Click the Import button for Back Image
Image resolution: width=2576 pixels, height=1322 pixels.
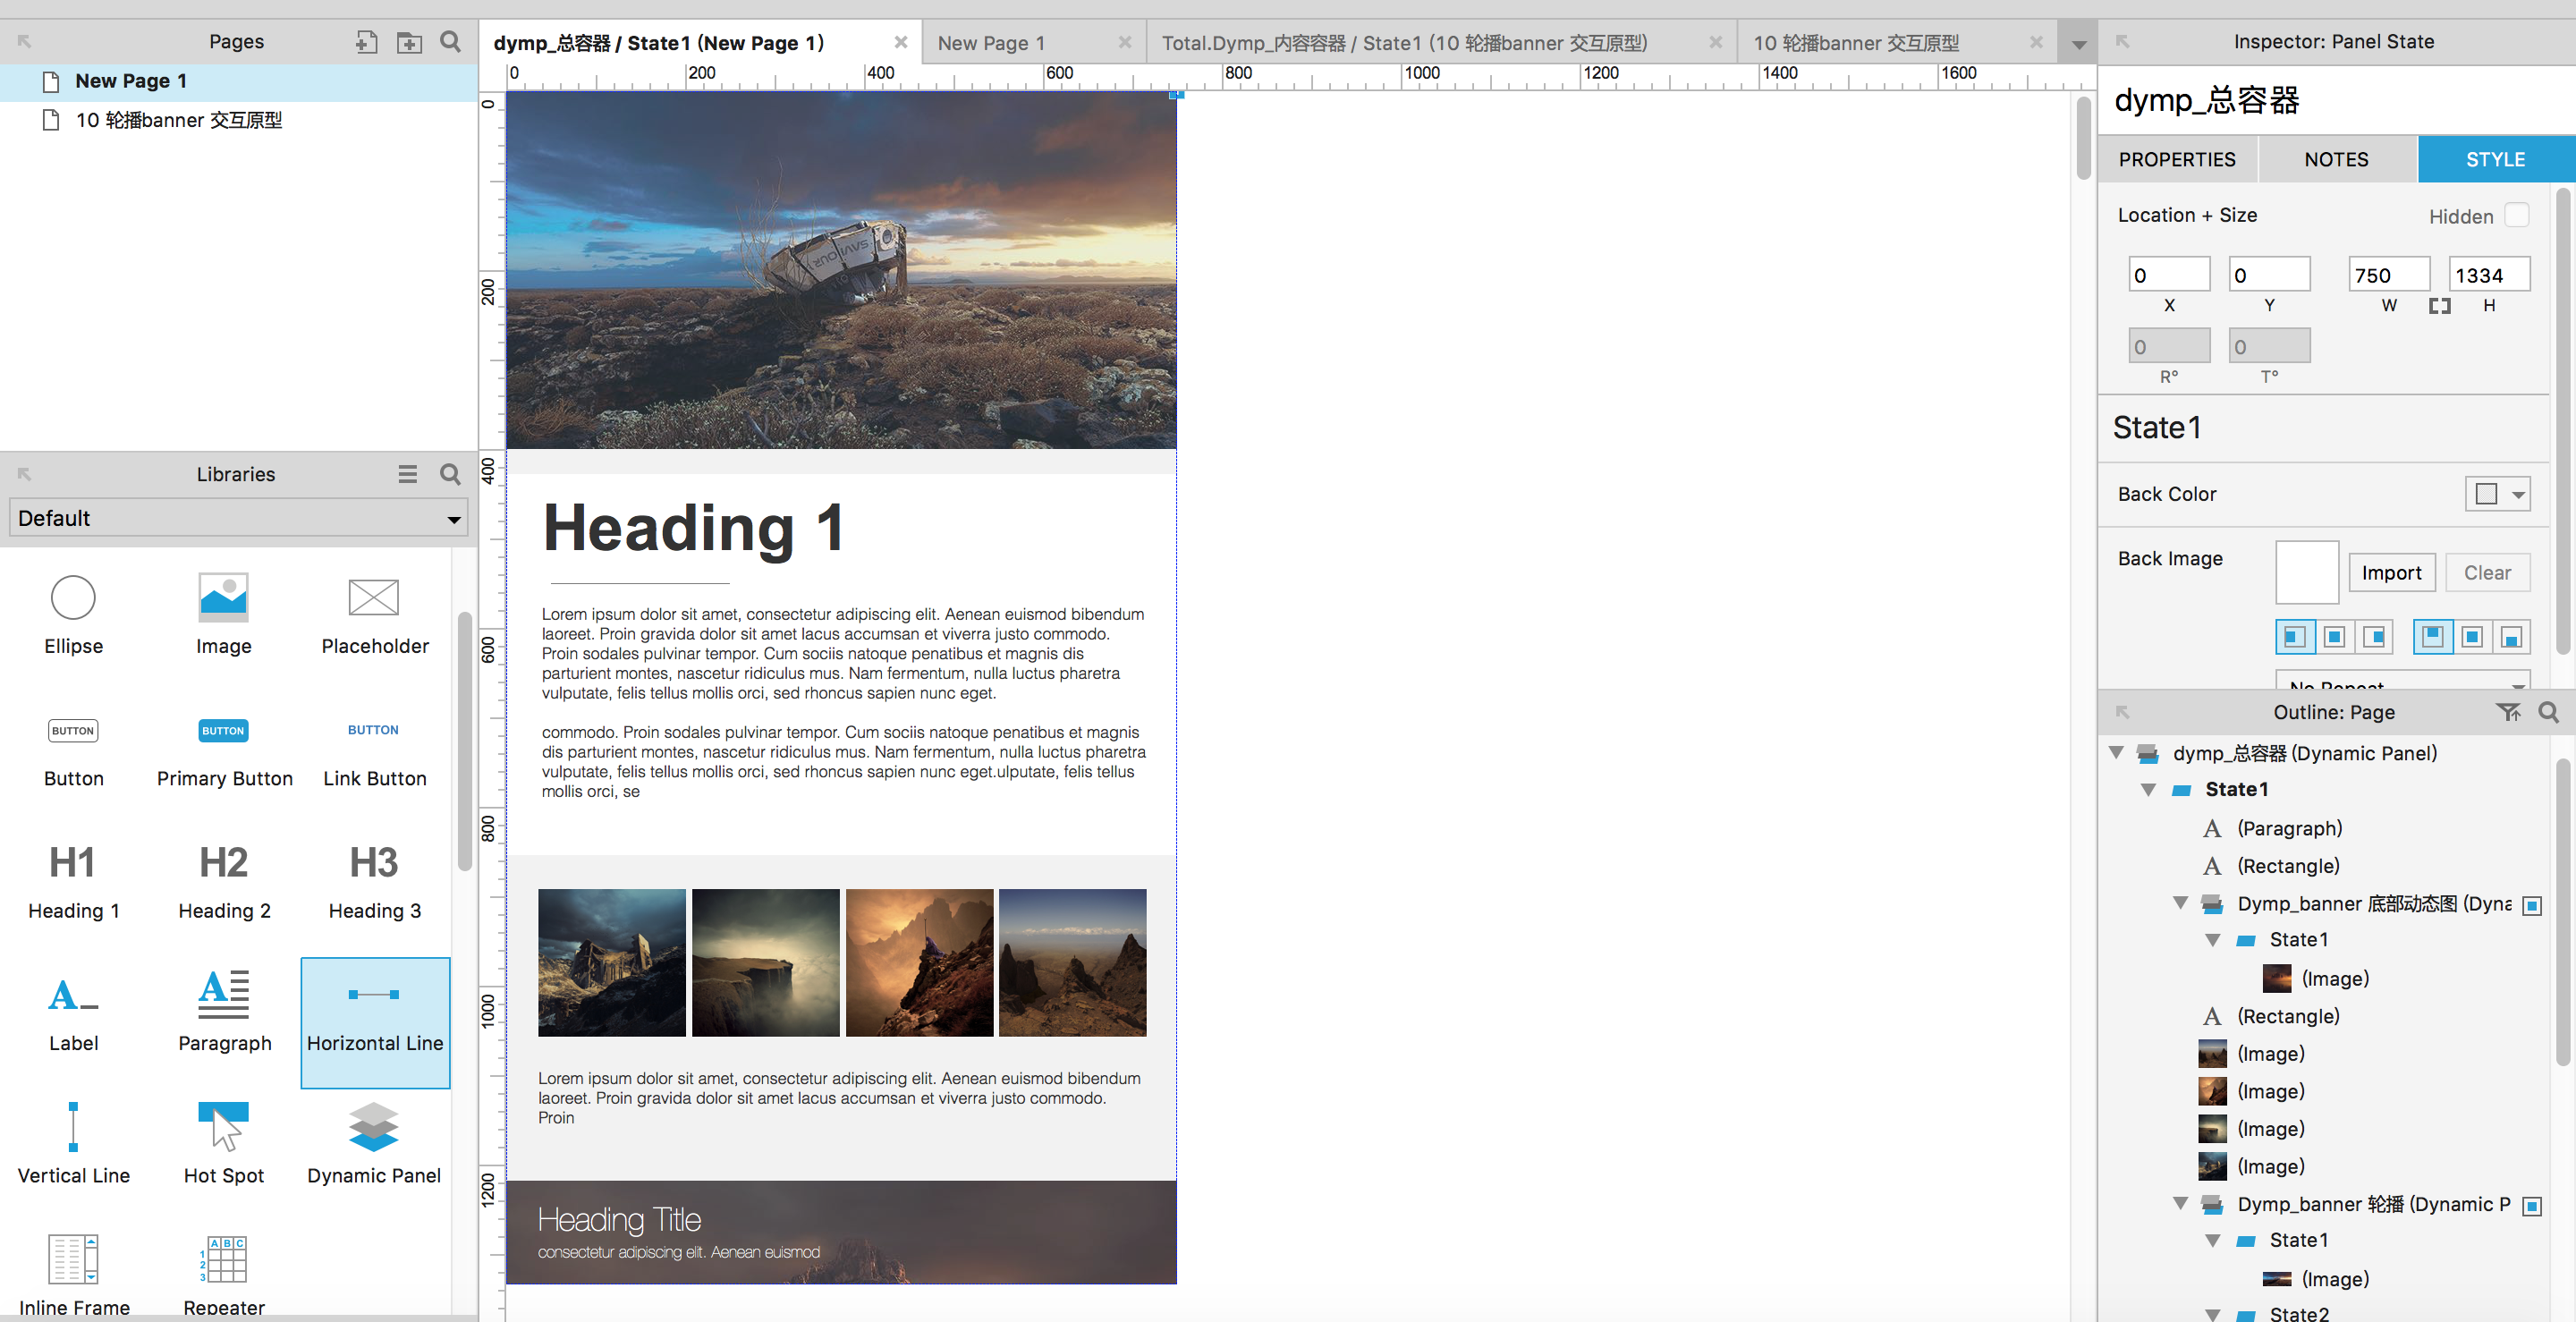click(x=2390, y=573)
